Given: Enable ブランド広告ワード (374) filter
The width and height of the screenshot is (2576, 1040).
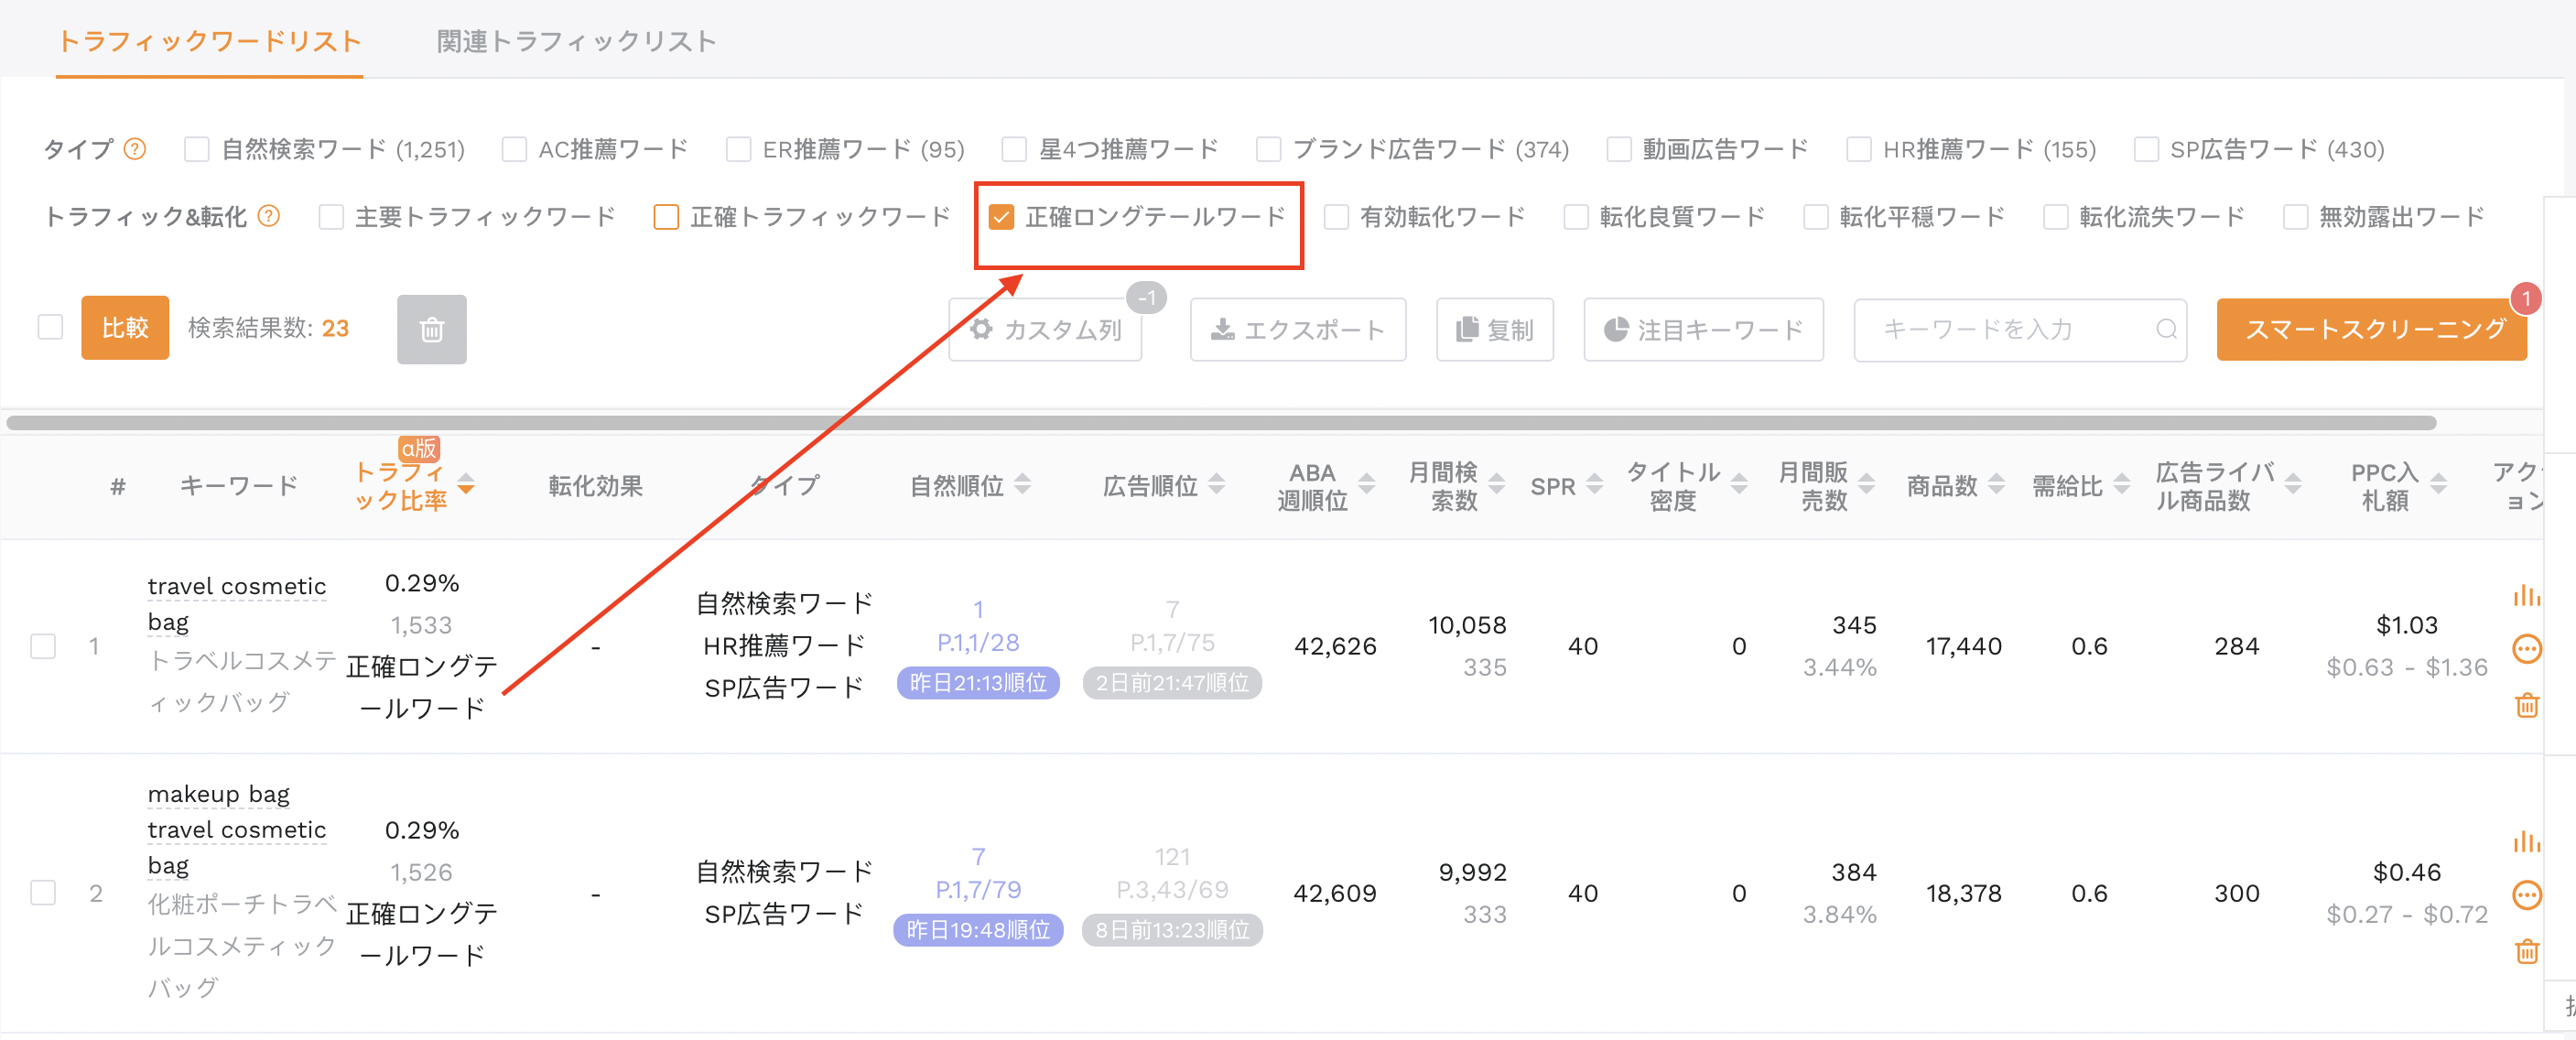Looking at the screenshot, I should click(x=1268, y=149).
